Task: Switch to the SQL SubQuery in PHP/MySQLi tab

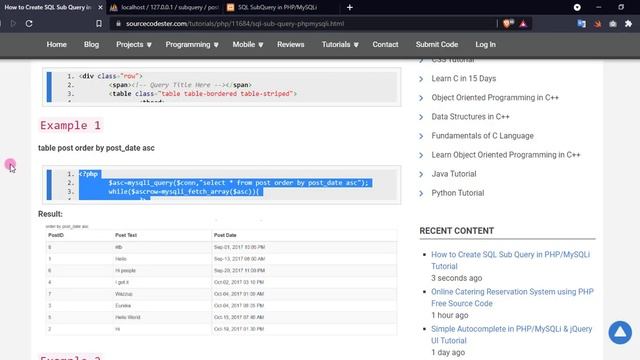Action: [x=278, y=7]
